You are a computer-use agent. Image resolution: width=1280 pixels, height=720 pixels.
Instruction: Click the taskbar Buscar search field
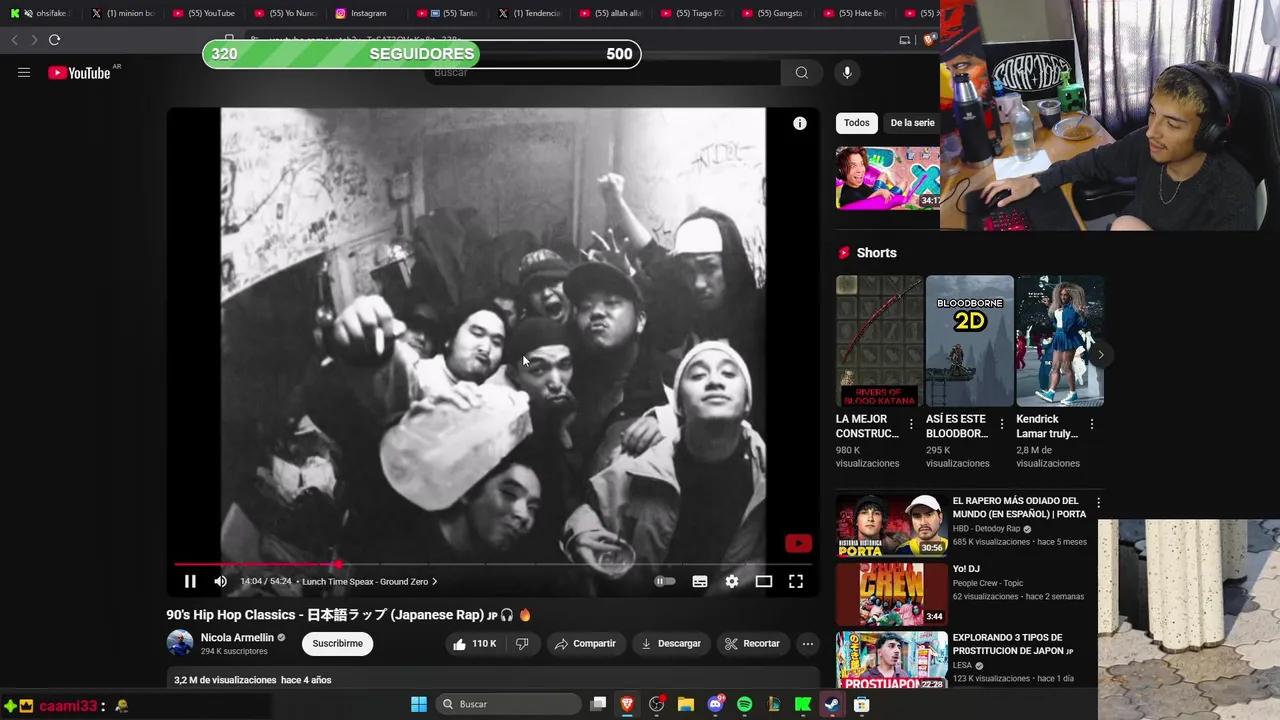509,704
